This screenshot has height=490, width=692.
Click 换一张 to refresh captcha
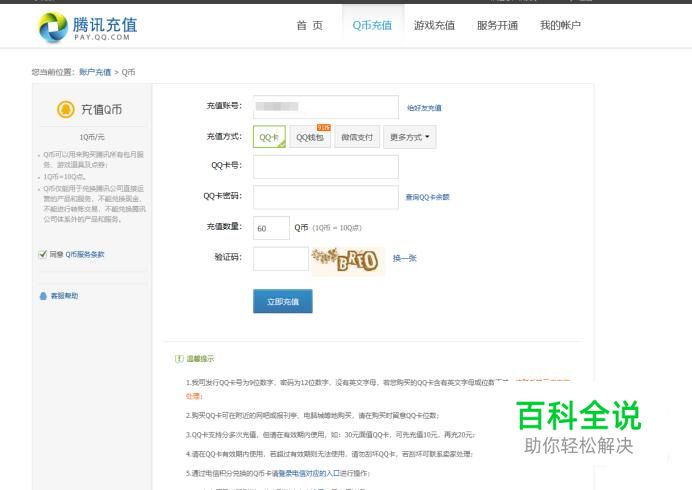(x=404, y=258)
